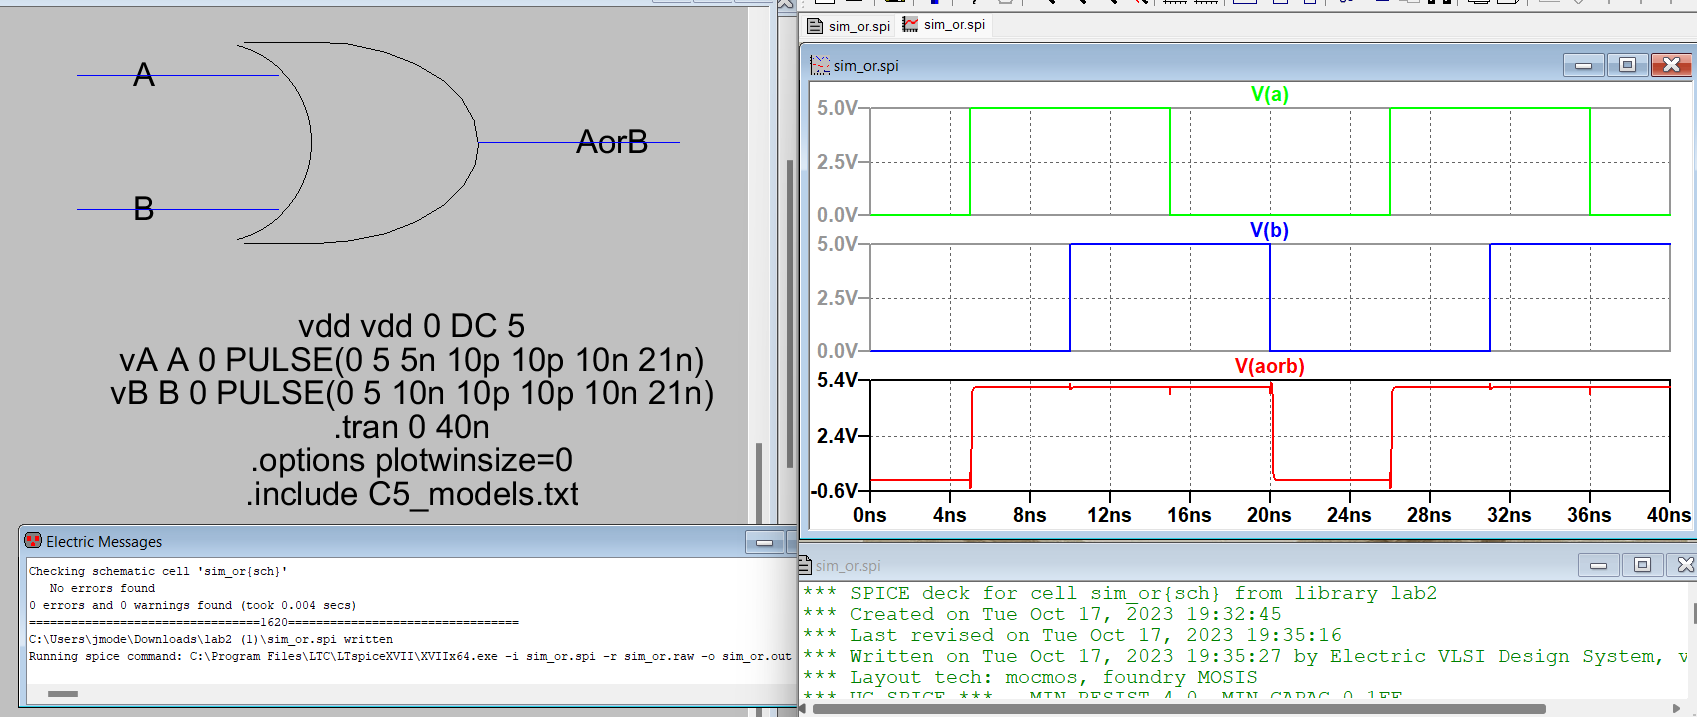Select the 'vdd vdd 0 DC 5' spice text
Screen dimensions: 1697x717
coord(411,326)
